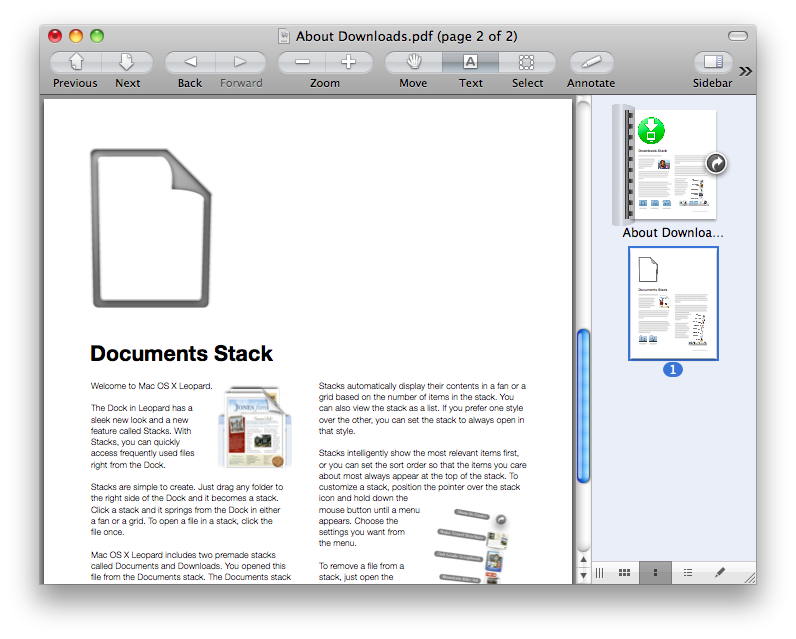The width and height of the screenshot is (796, 639).
Task: Switch sidebar to annotations pencil view
Action: coord(719,572)
